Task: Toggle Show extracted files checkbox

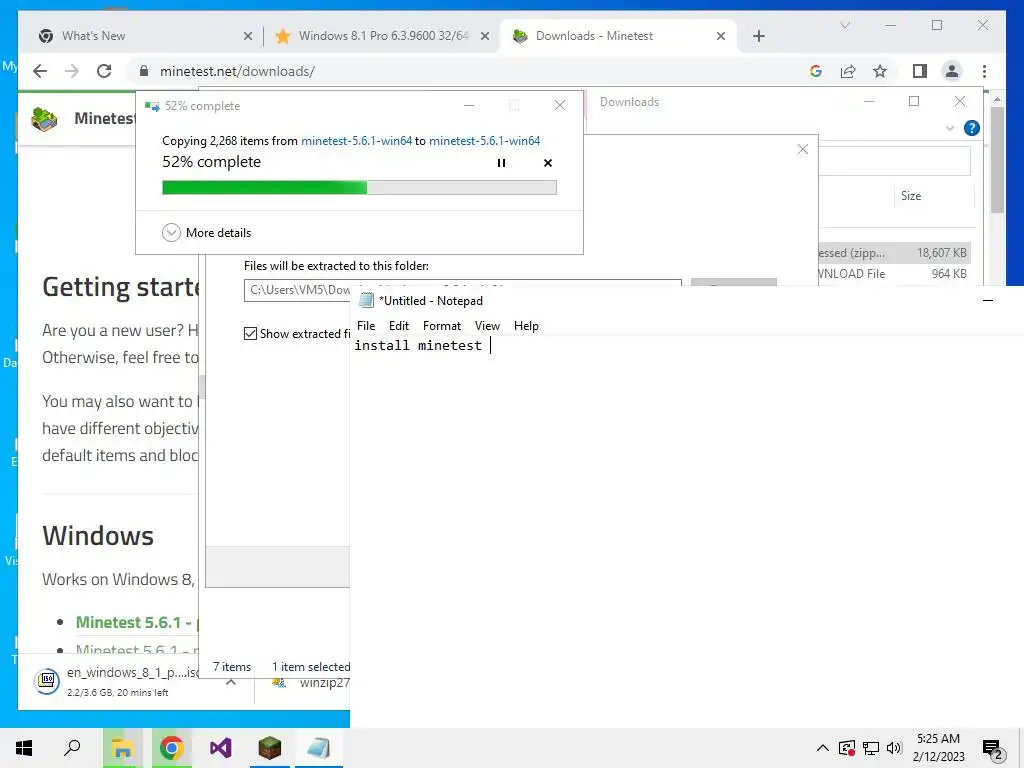Action: click(250, 334)
